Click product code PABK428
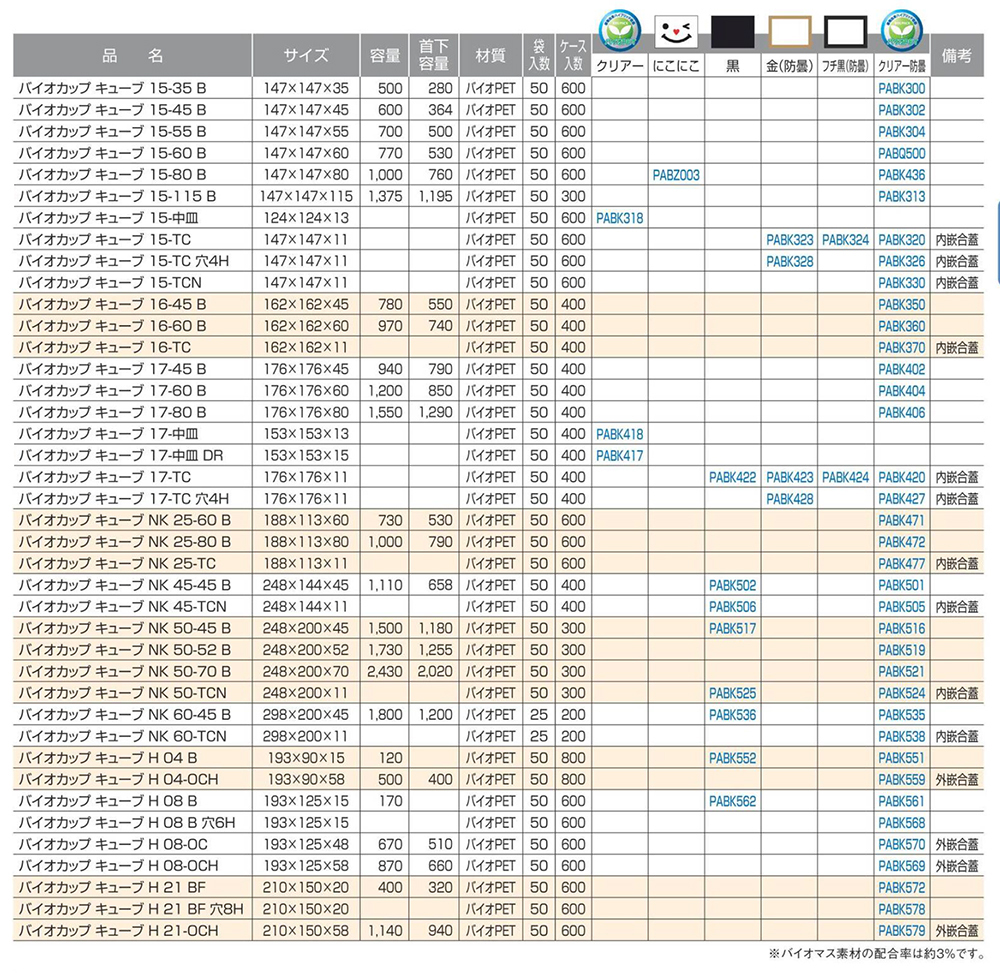The width and height of the screenshot is (1000, 973). click(x=790, y=499)
